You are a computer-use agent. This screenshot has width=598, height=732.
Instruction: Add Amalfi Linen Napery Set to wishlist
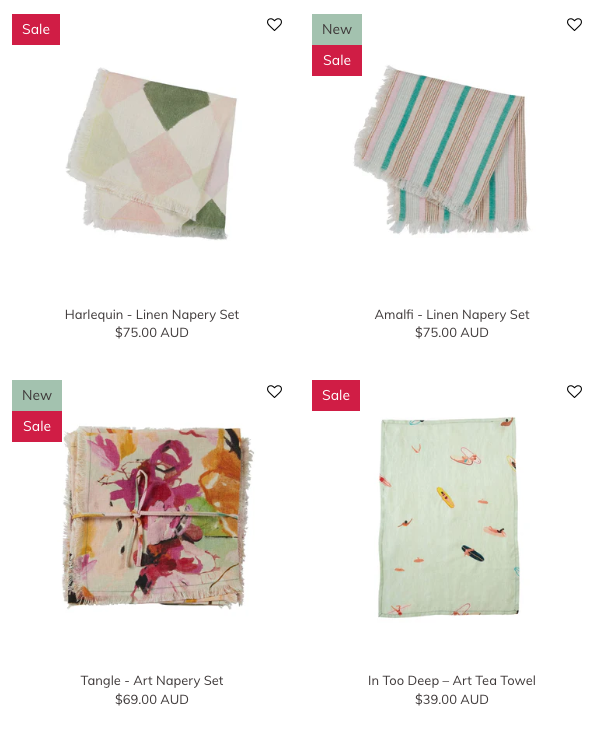tap(574, 24)
